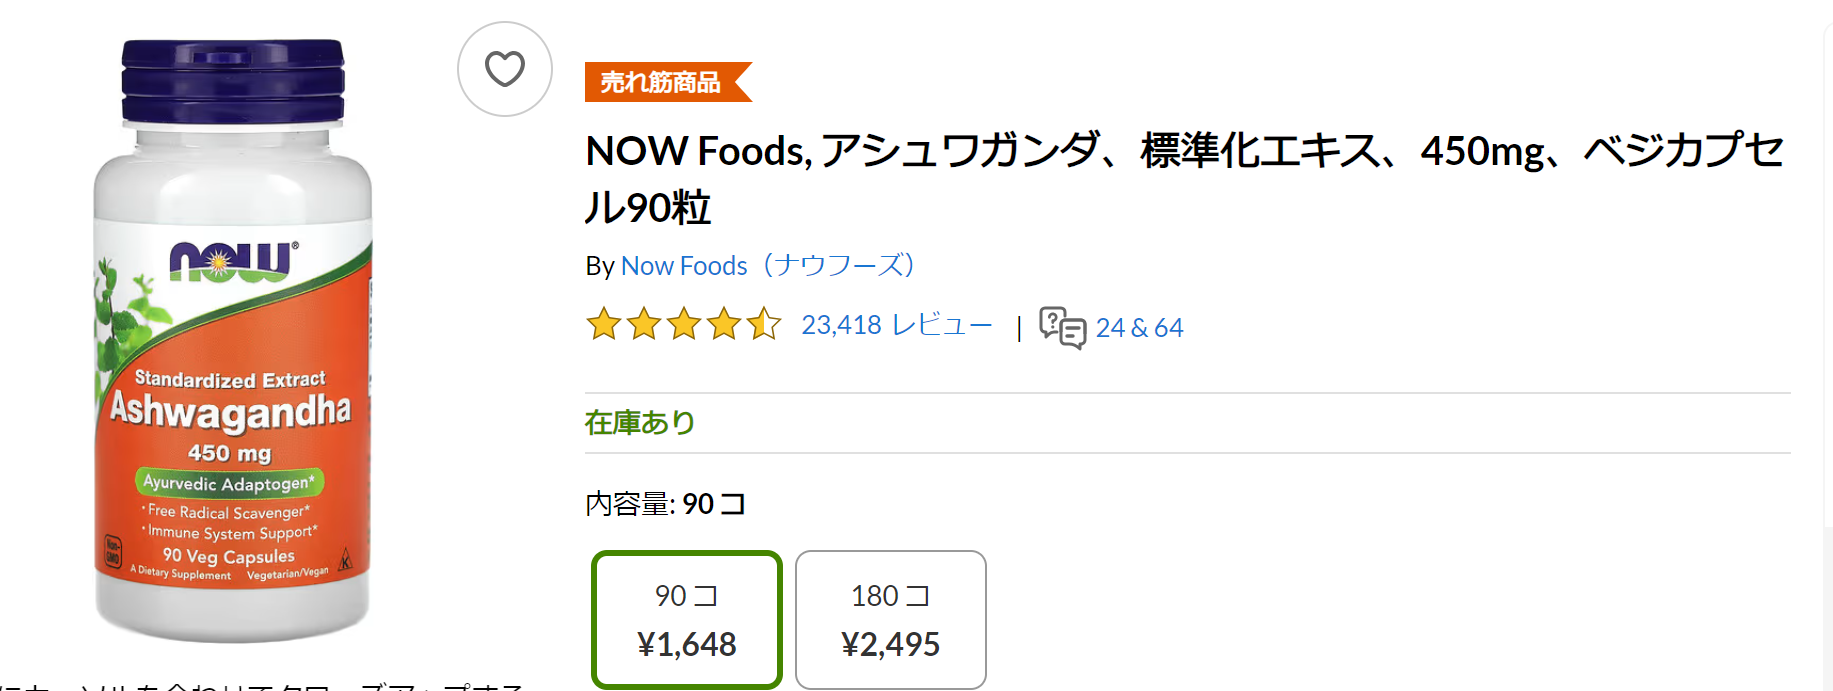Select the 180コ quantity option
The height and width of the screenshot is (691, 1833).
[889, 619]
